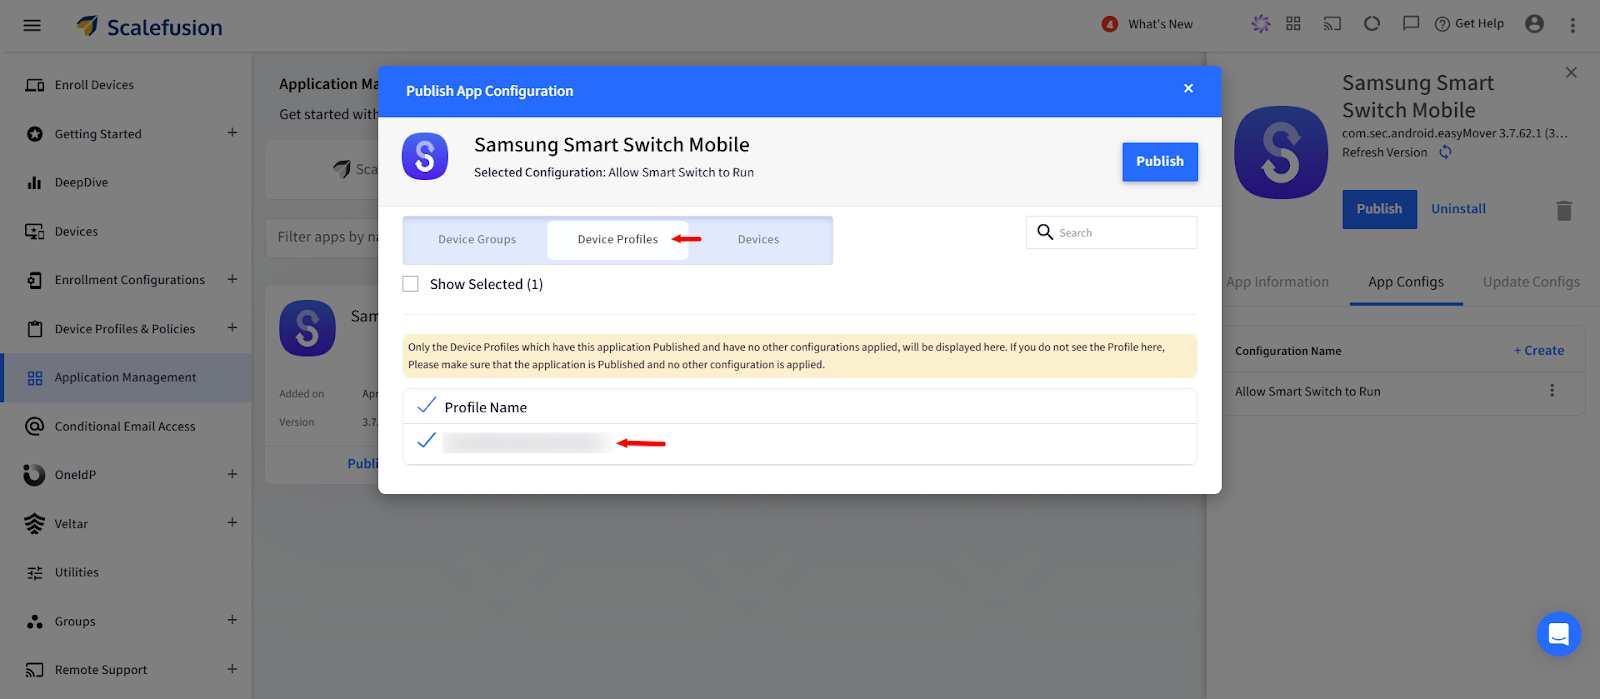This screenshot has height=699, width=1600.
Task: Expand Veltar plus icon
Action: tap(232, 522)
